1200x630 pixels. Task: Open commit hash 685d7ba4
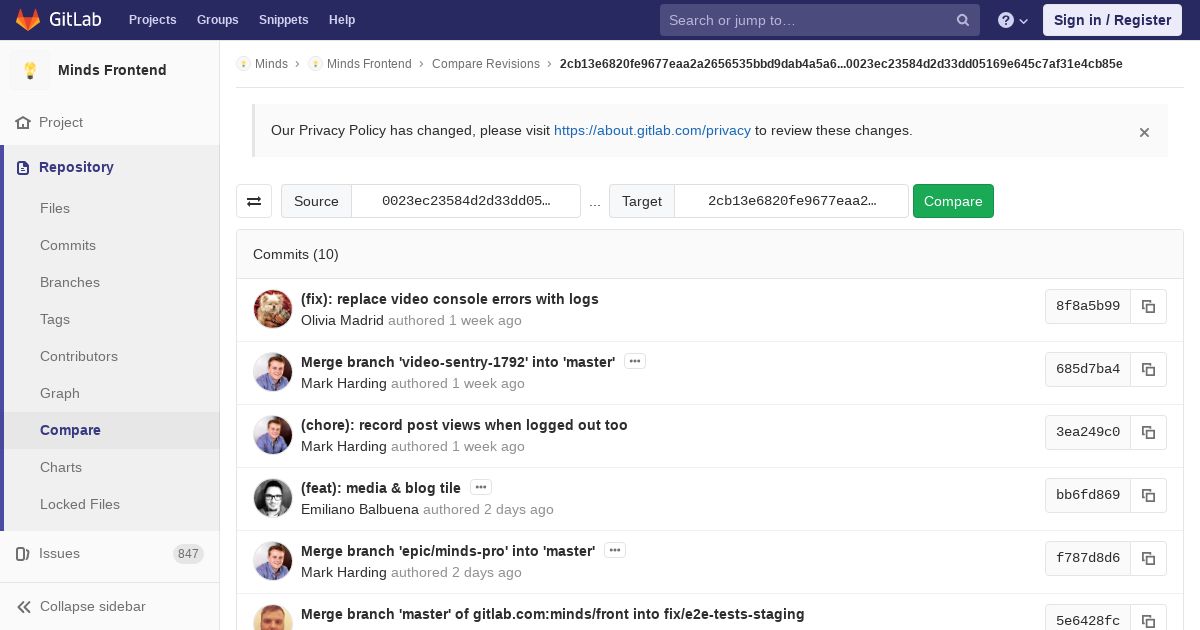(x=1088, y=369)
